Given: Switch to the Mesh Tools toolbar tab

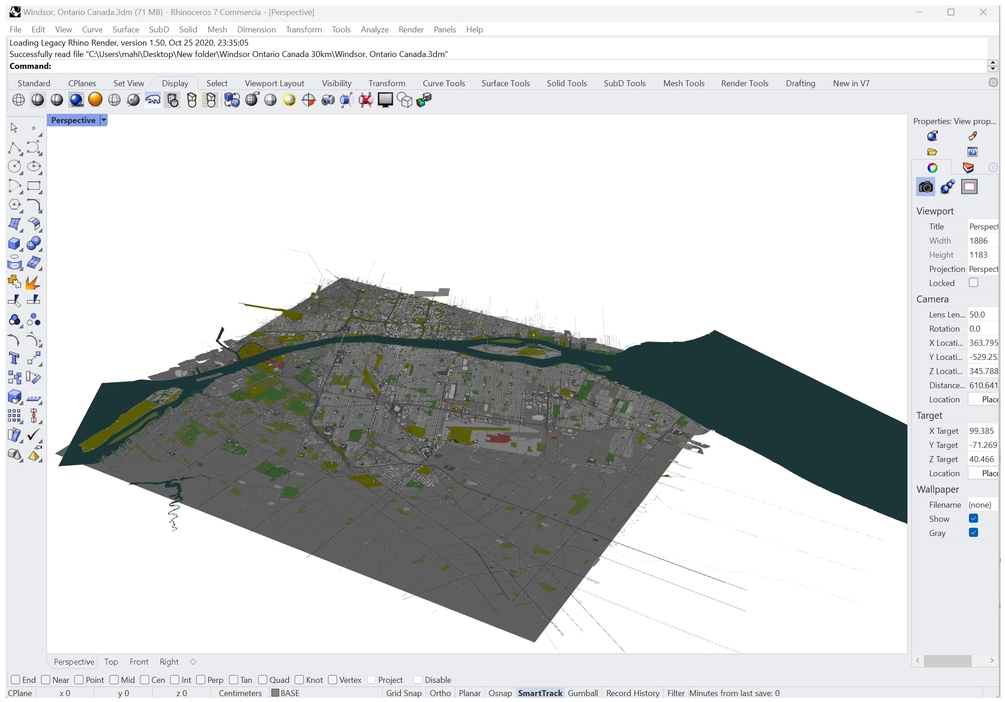Looking at the screenshot, I should click(x=683, y=83).
